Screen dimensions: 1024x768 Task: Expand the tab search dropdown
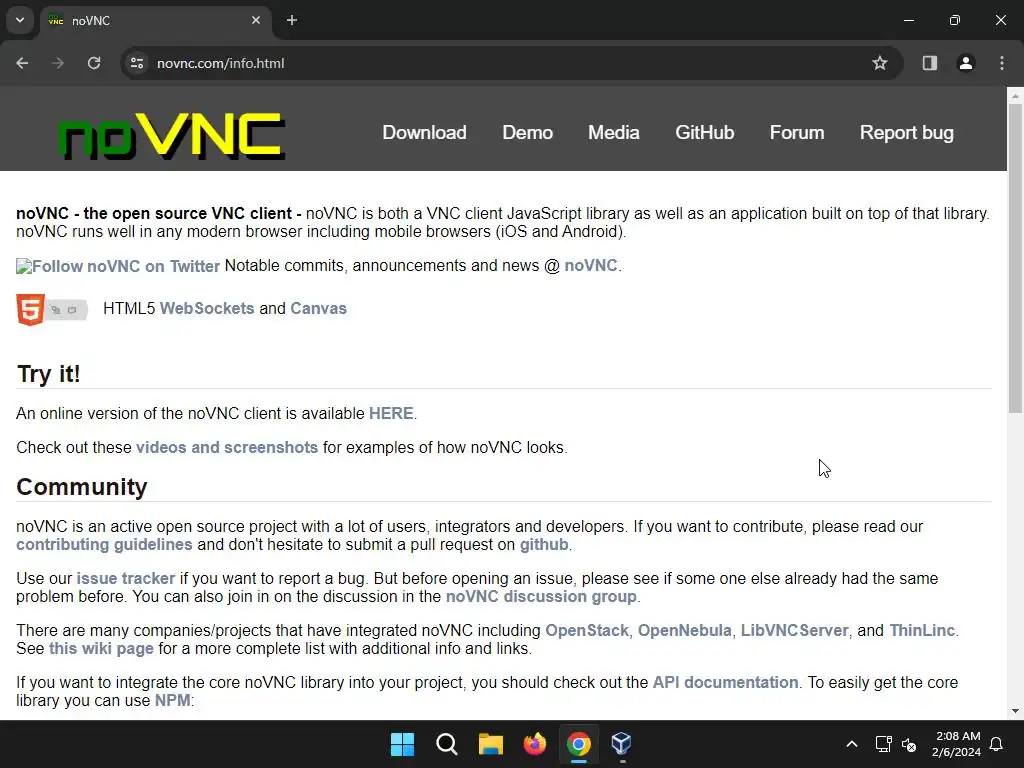point(20,20)
